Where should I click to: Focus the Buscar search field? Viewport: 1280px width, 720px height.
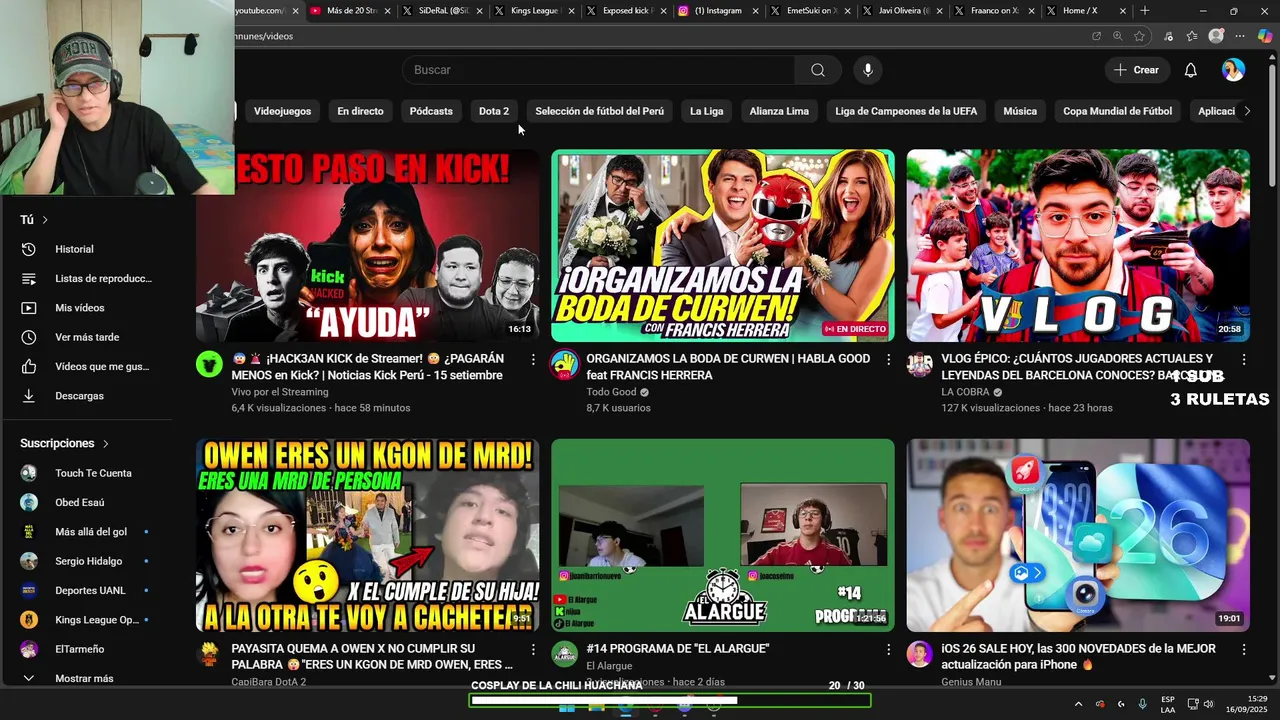[599, 70]
